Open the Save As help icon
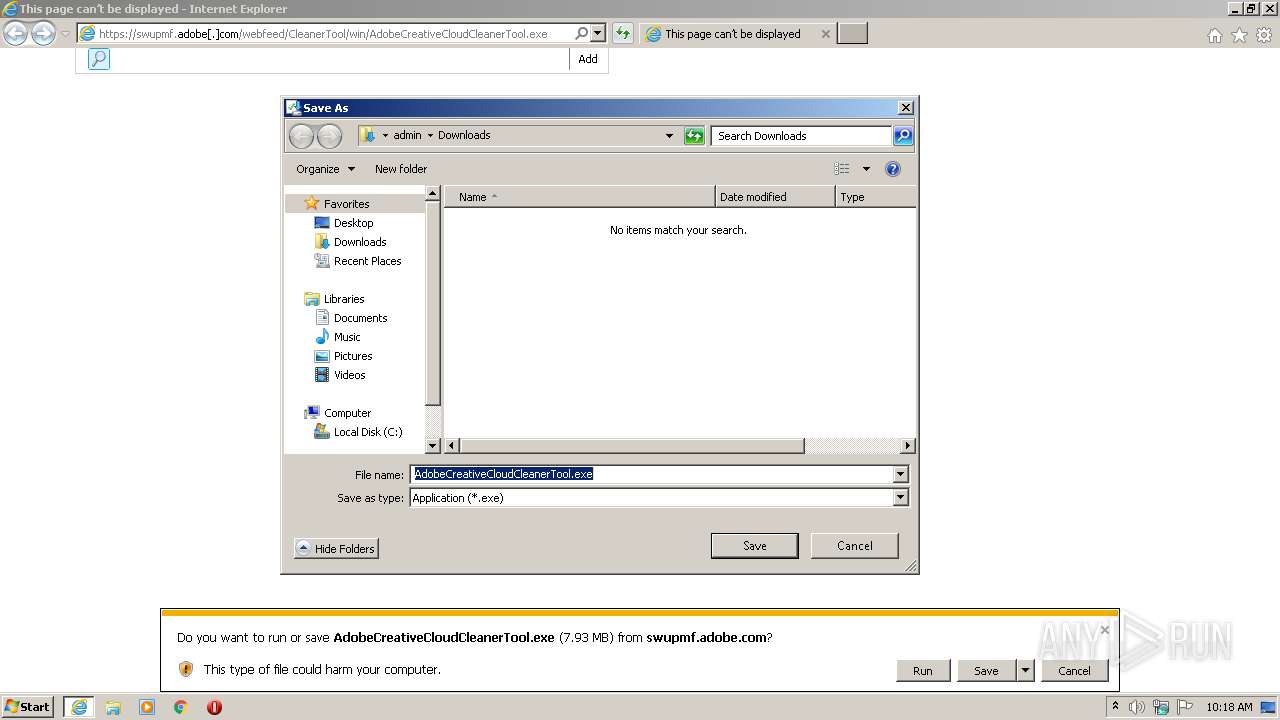The width and height of the screenshot is (1280, 720). (893, 169)
